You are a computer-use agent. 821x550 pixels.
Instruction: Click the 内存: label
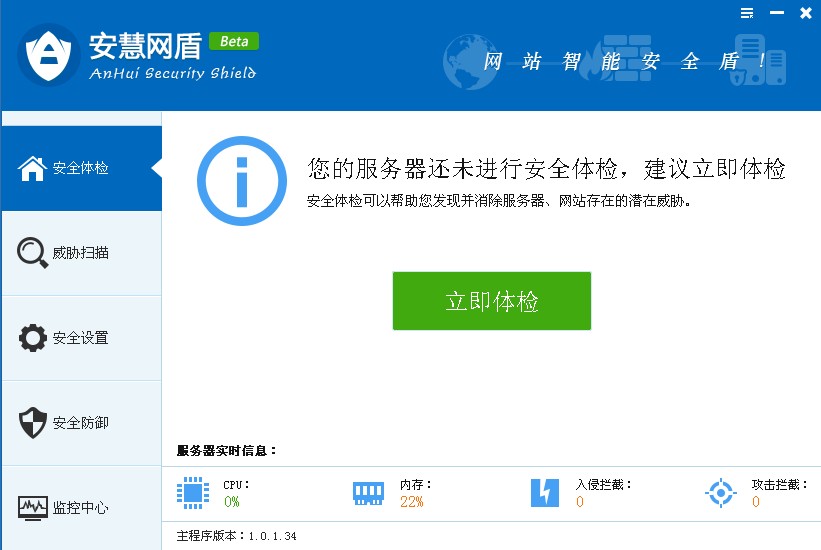click(x=416, y=485)
